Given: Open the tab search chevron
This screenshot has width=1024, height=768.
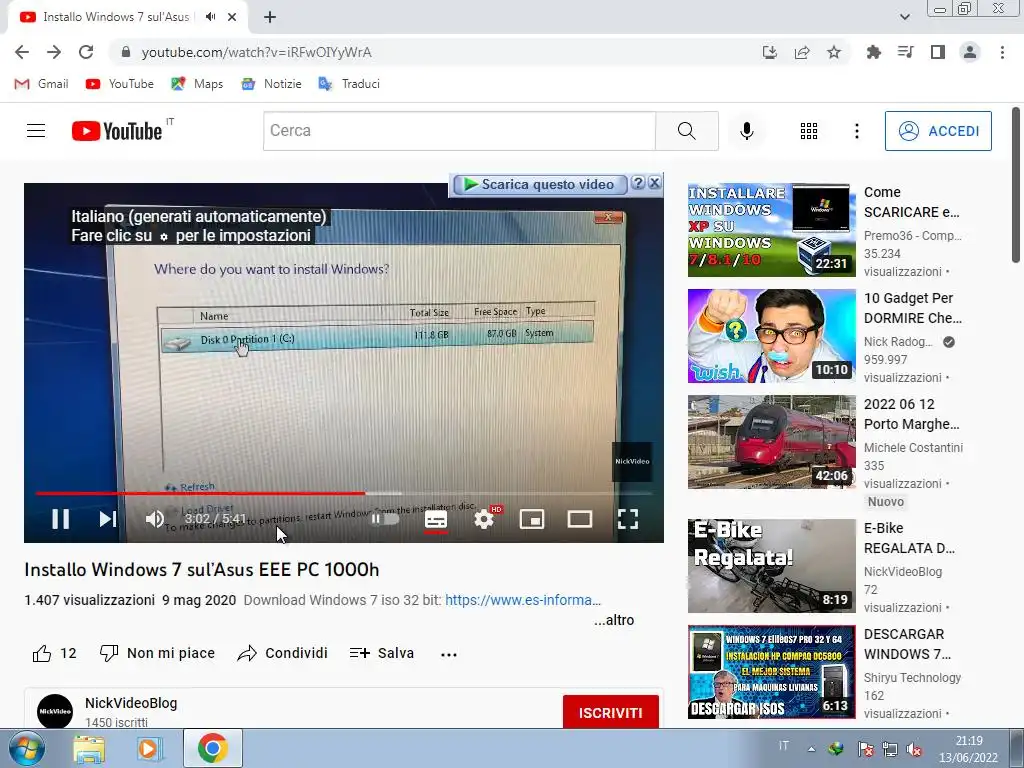Looking at the screenshot, I should pyautogui.click(x=904, y=17).
